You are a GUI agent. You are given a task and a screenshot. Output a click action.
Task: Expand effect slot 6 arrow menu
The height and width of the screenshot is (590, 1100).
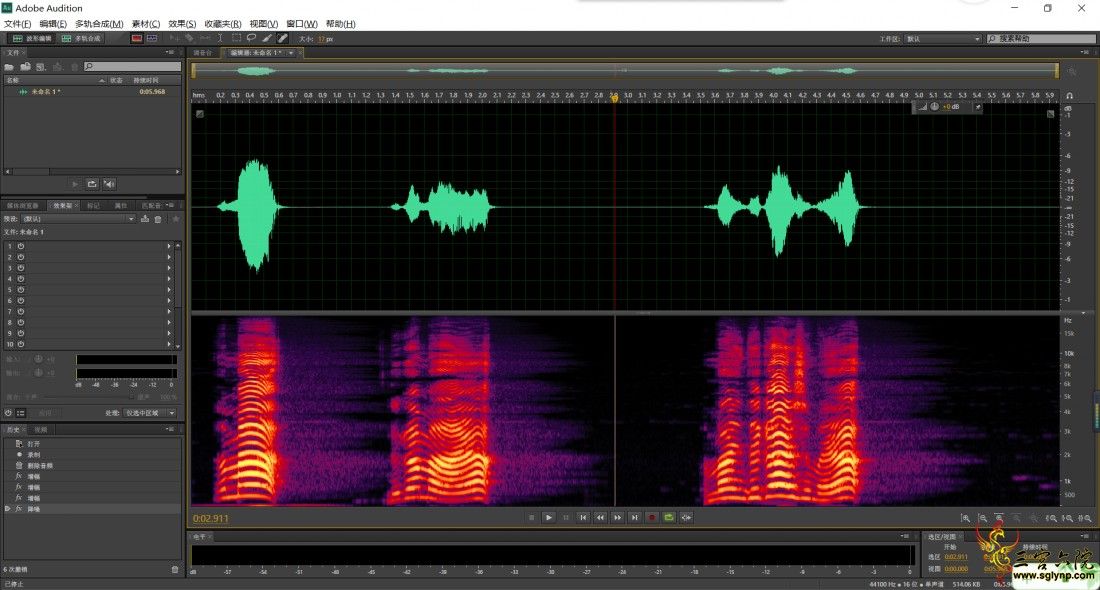click(169, 301)
